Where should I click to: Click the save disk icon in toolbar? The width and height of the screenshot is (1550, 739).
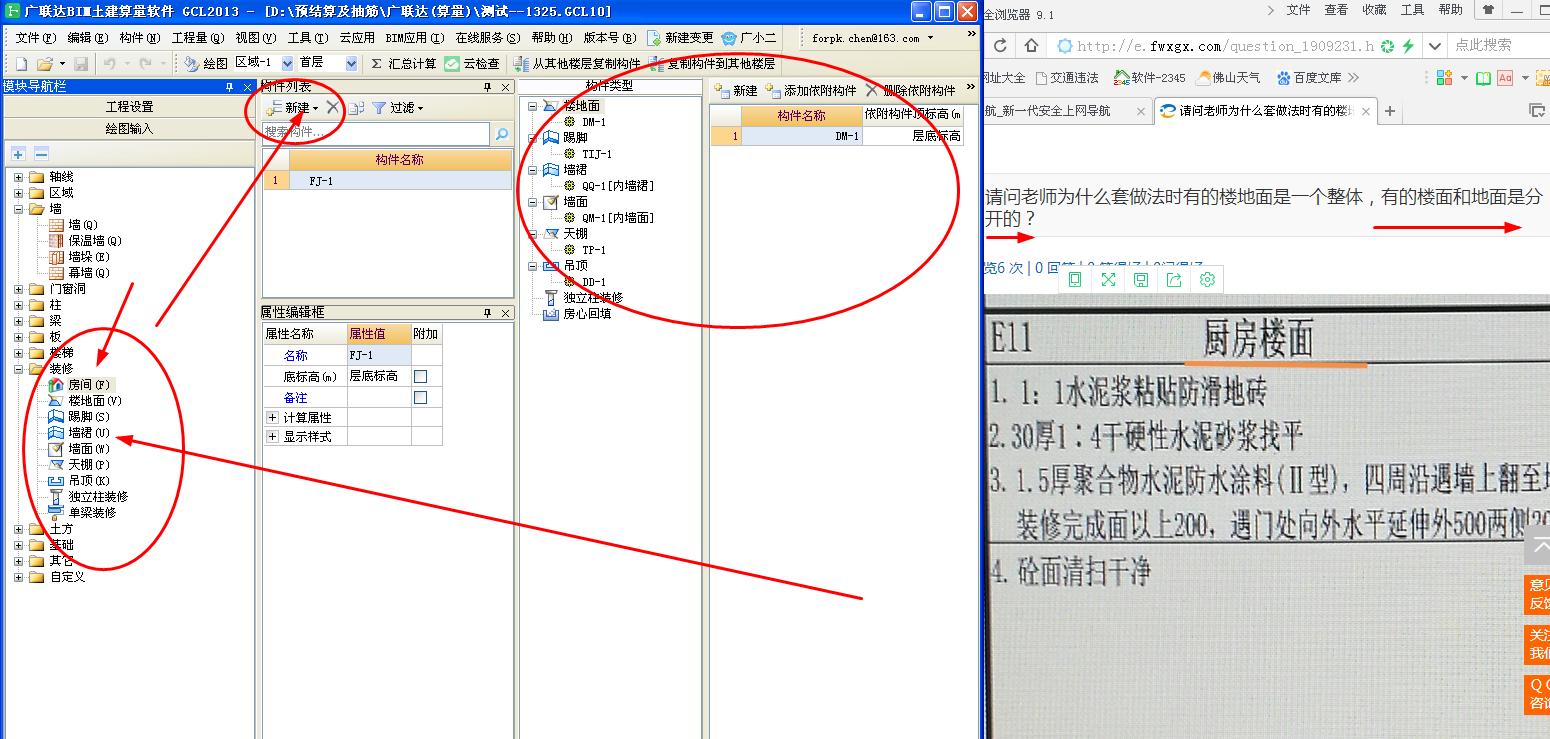point(81,63)
